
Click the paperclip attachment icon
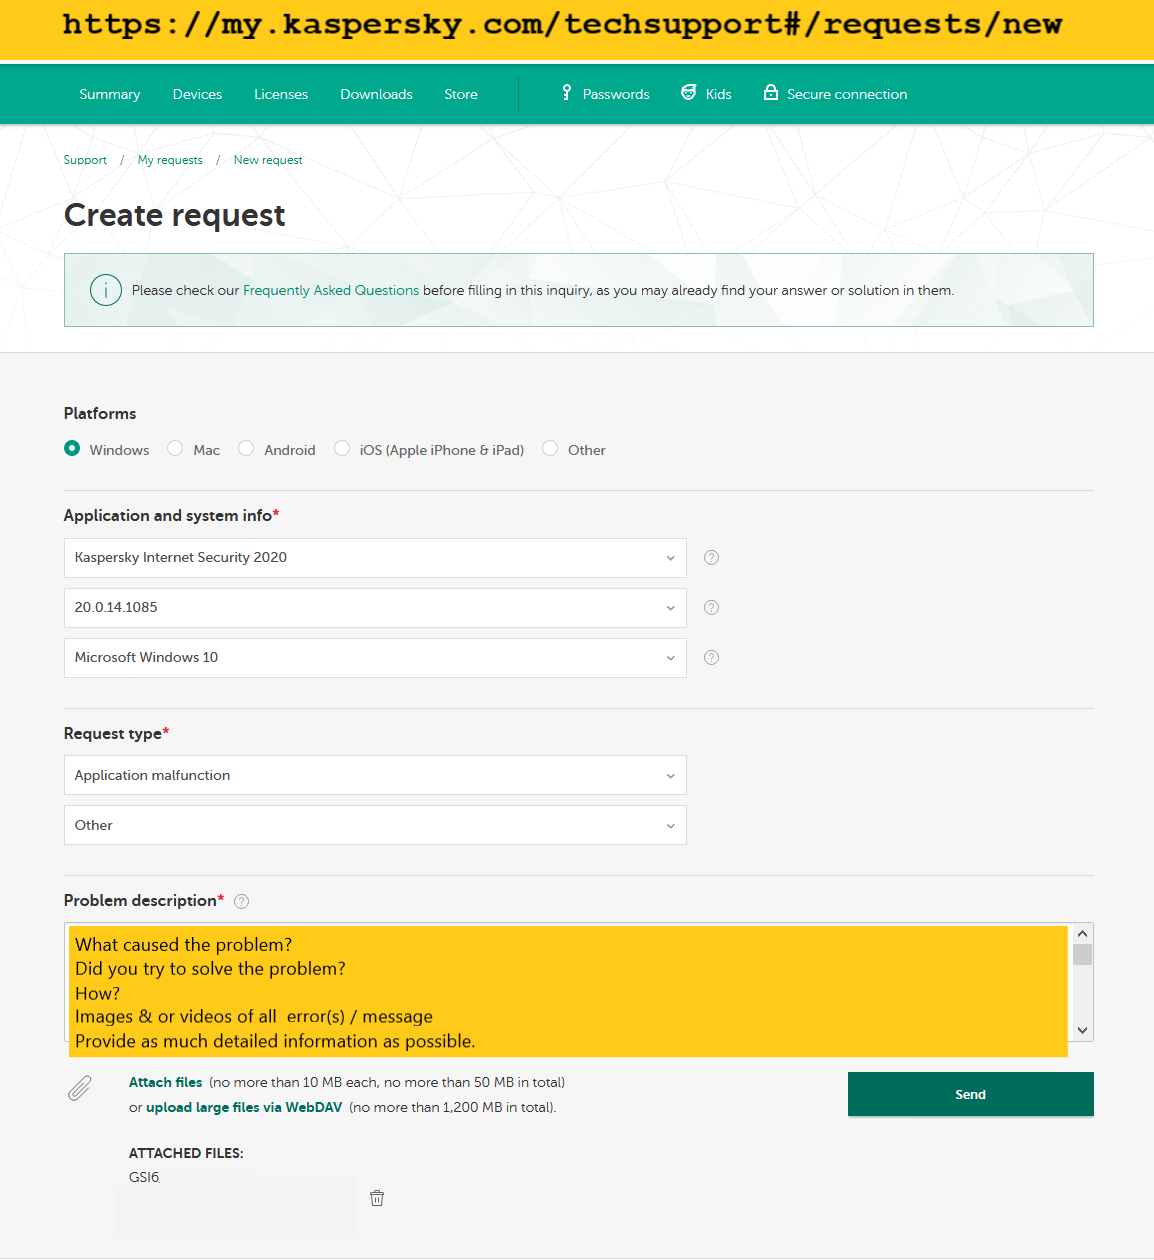coord(80,1088)
